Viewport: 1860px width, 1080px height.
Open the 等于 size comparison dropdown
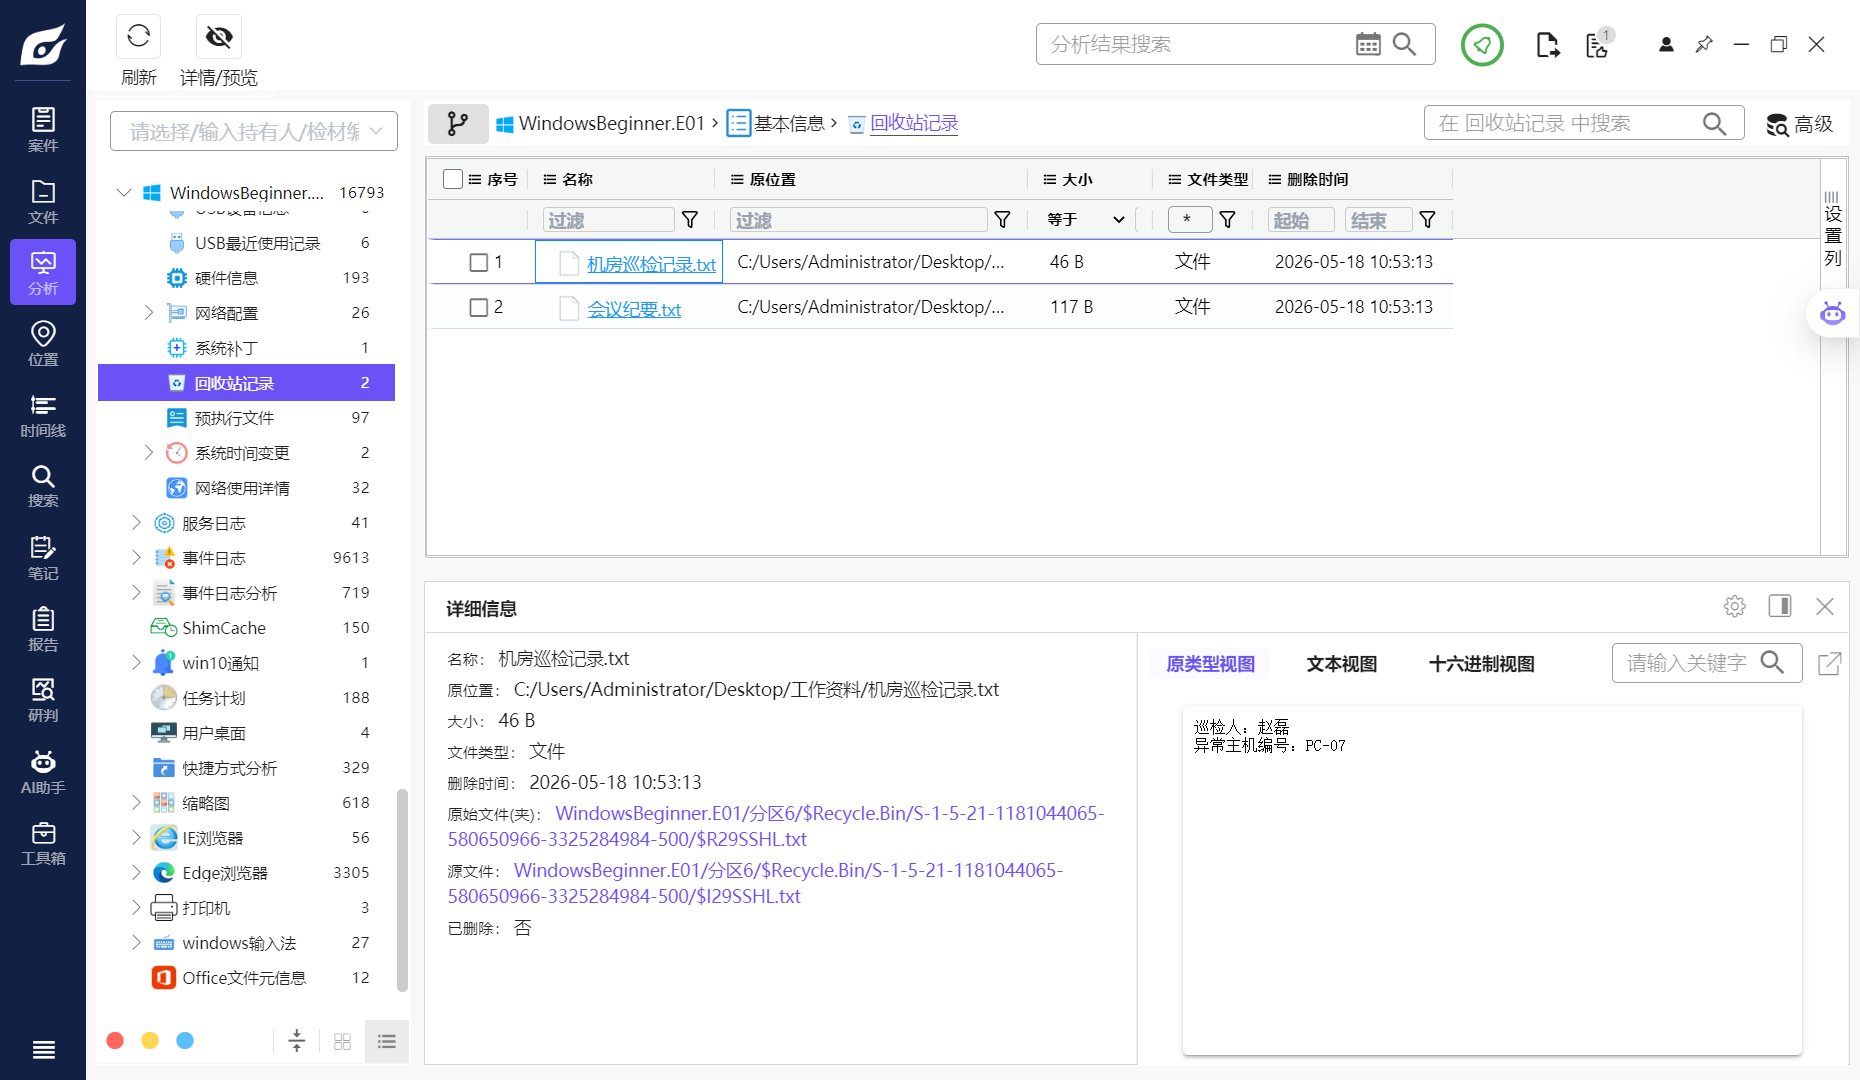click(x=1086, y=220)
